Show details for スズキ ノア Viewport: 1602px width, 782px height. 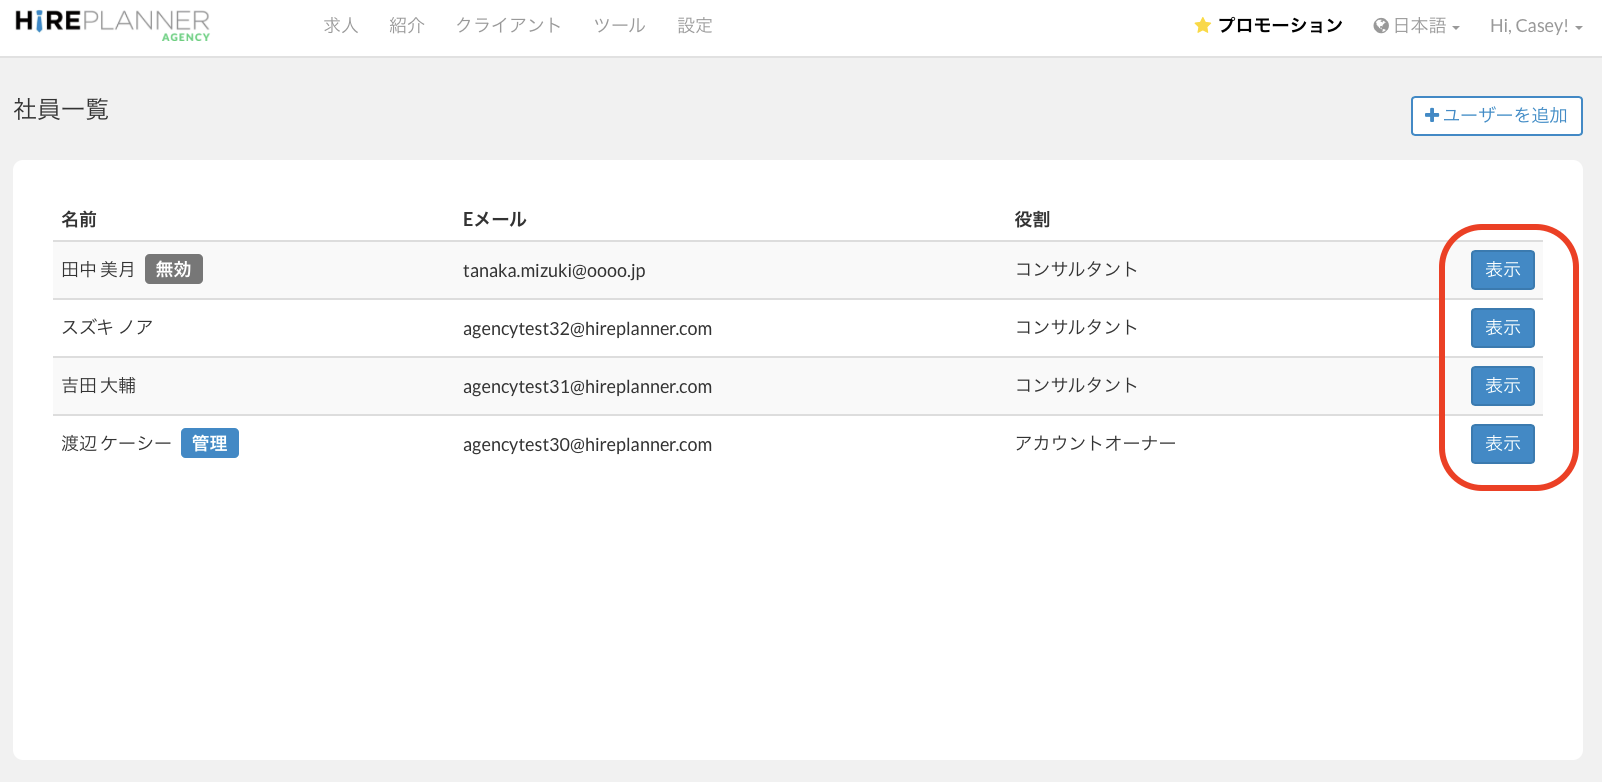click(1502, 328)
